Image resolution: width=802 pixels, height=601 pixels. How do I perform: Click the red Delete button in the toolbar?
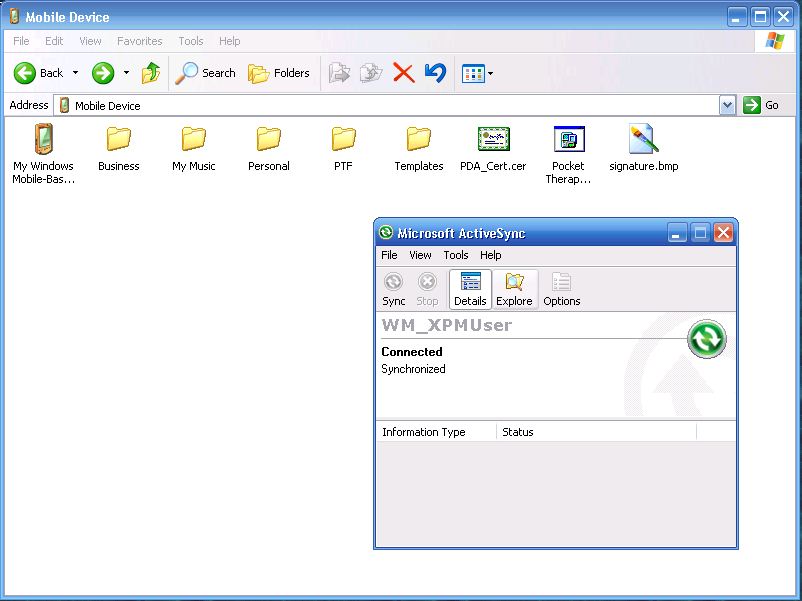point(403,72)
